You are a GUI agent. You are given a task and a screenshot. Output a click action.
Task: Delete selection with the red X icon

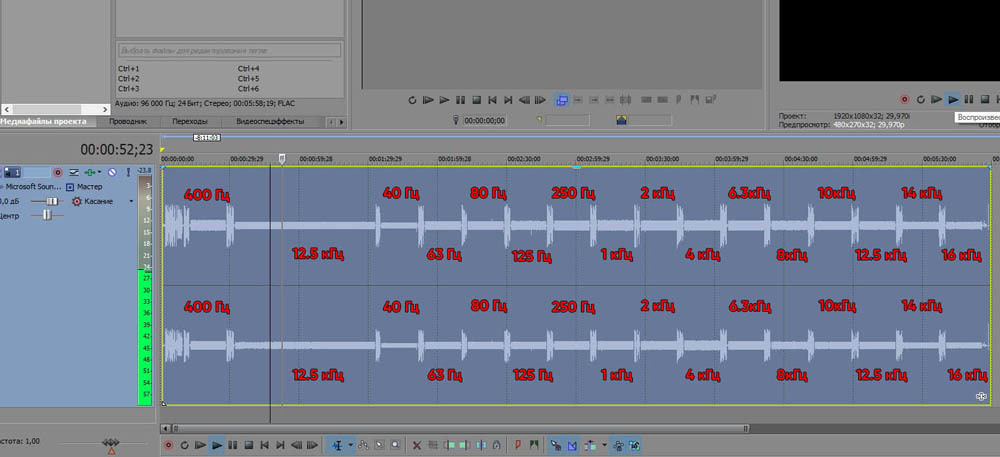(417, 445)
